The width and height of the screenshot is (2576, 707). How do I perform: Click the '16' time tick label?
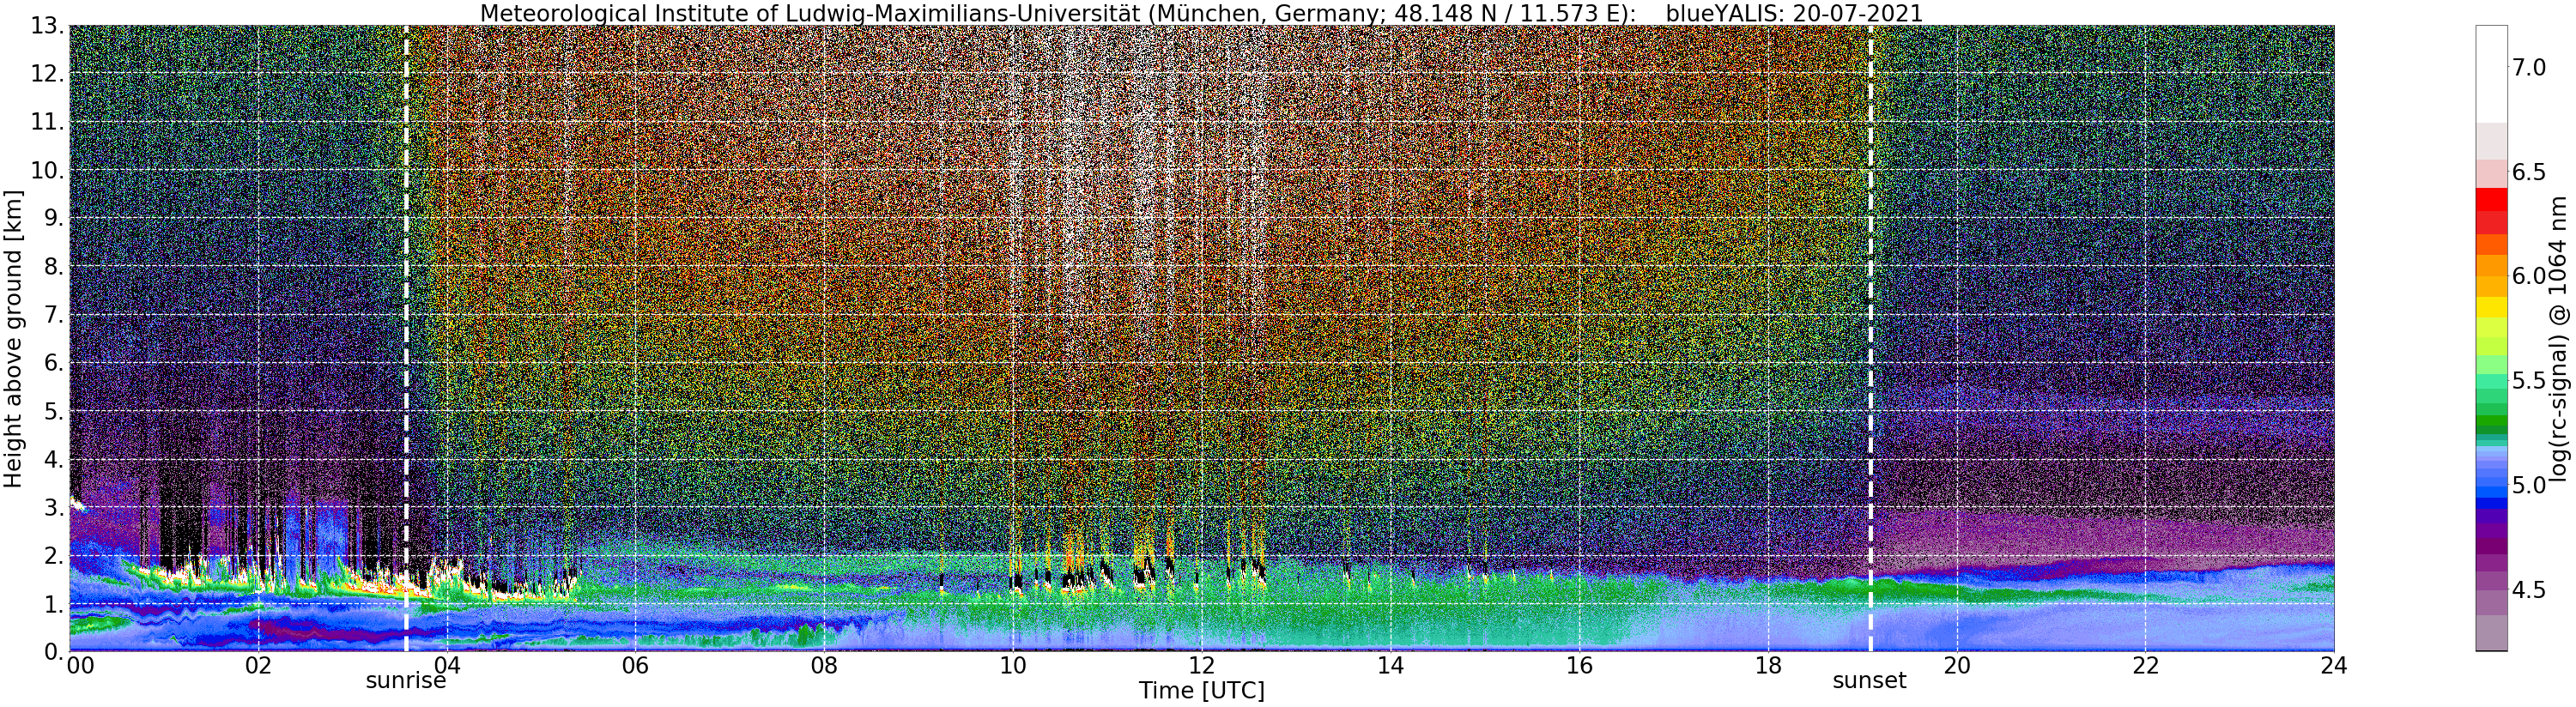pos(1579,666)
